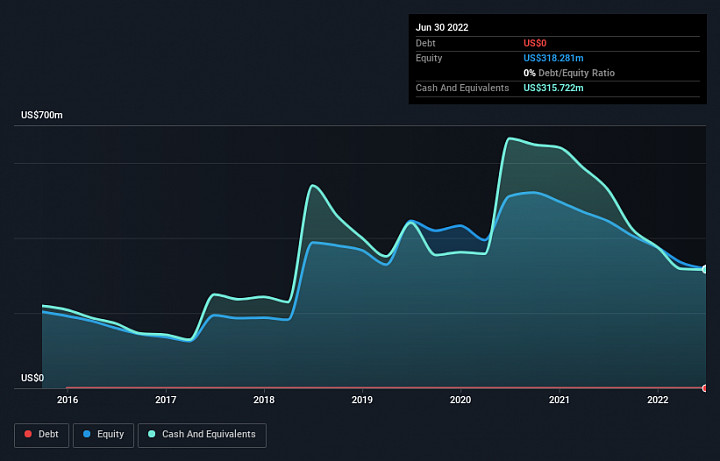Click the 2019 axis label

(x=362, y=400)
